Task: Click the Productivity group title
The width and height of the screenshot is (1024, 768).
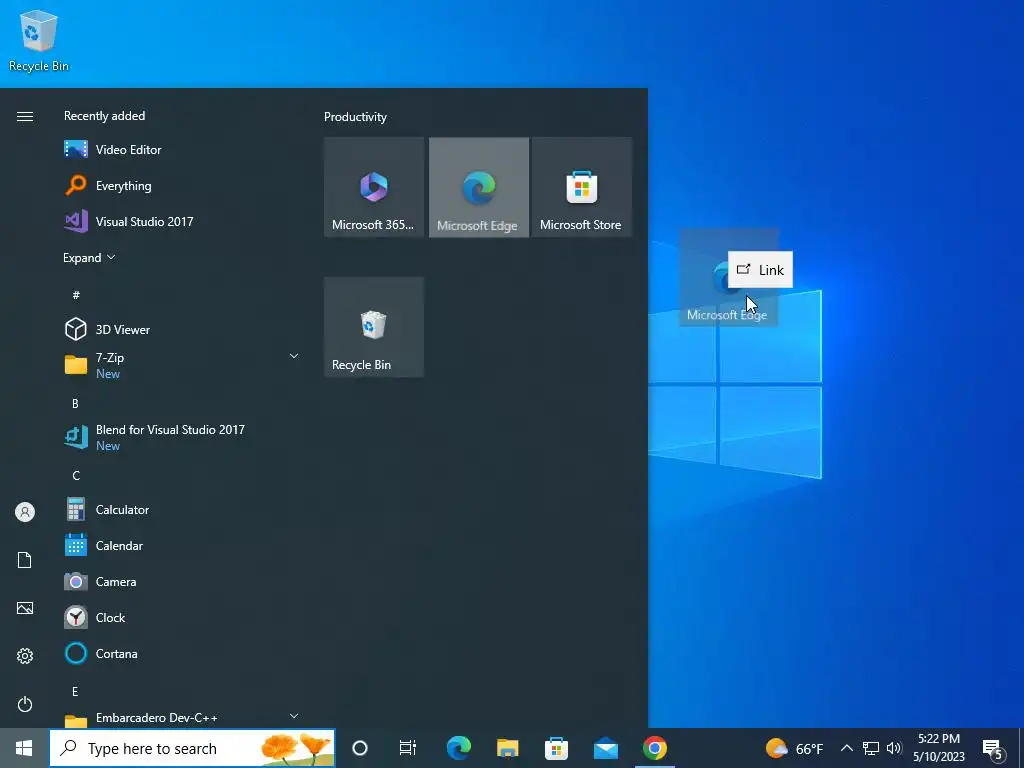Action: click(355, 117)
